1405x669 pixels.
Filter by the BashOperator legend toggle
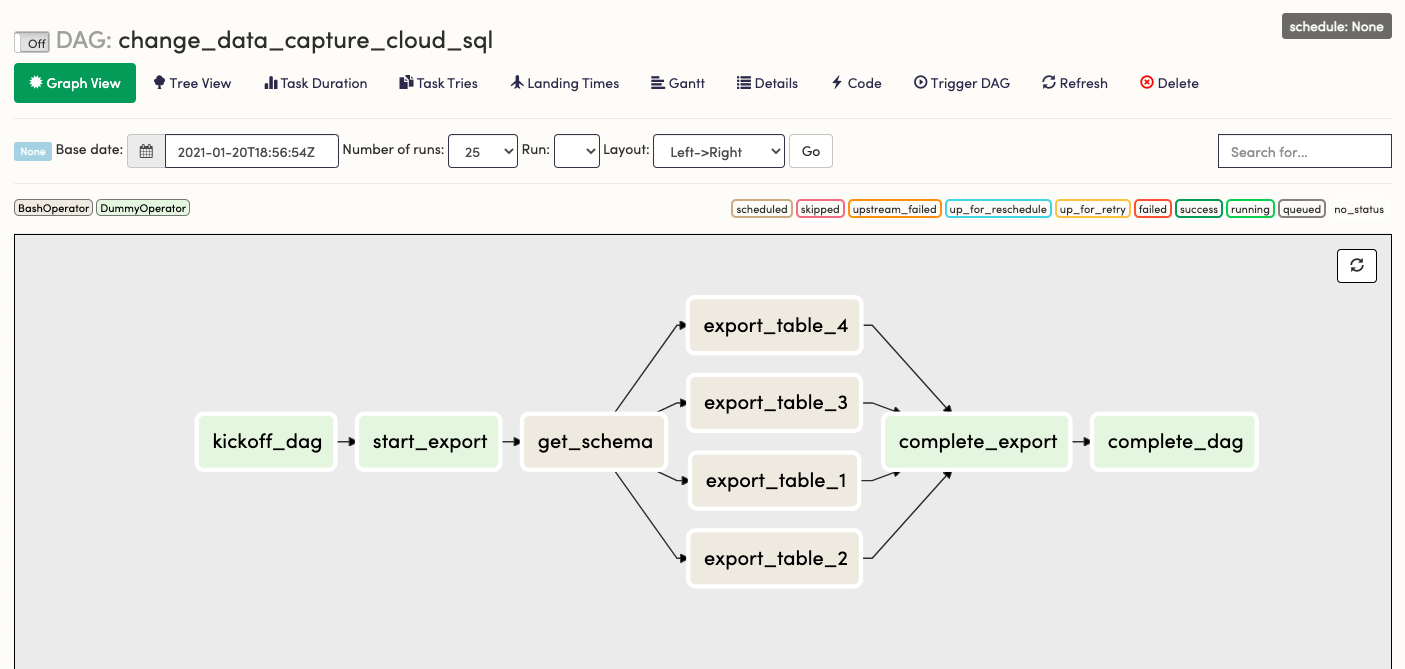click(52, 208)
